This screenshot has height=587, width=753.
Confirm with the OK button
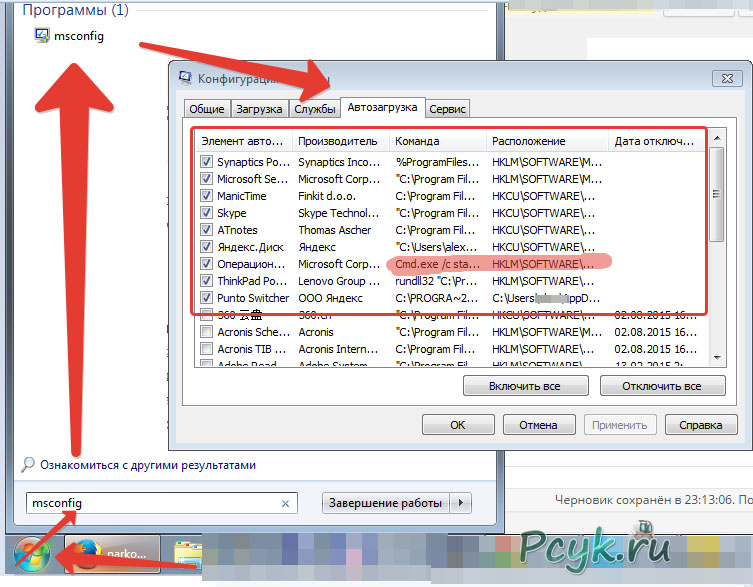coord(458,425)
